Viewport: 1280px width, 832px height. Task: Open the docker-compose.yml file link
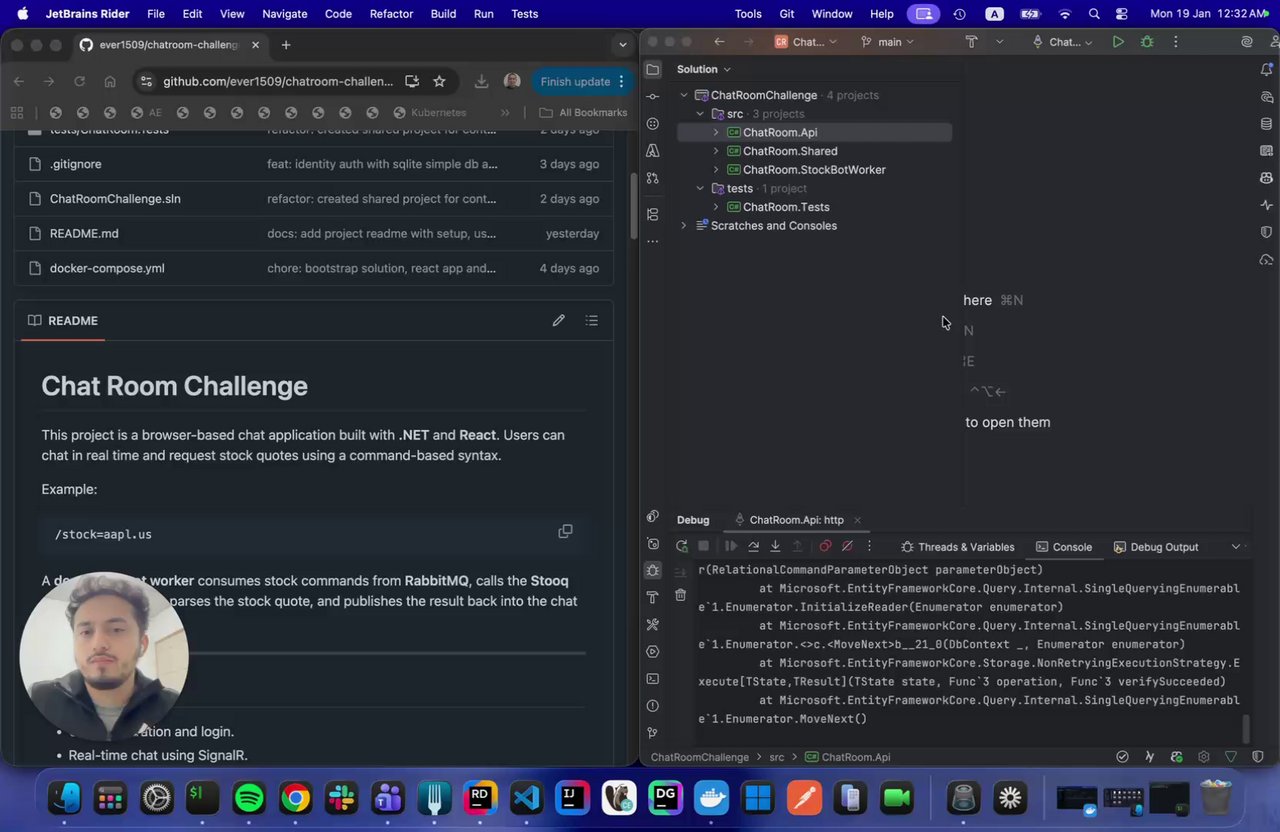pyautogui.click(x=107, y=268)
